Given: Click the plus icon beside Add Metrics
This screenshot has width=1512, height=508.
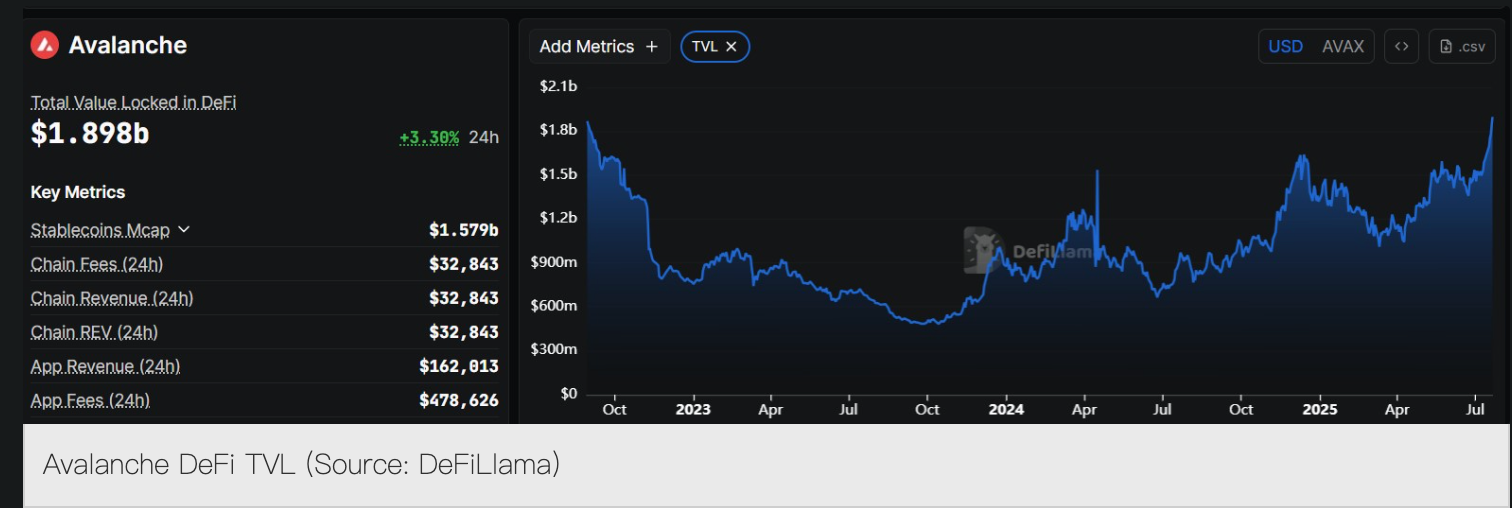Looking at the screenshot, I should coord(652,47).
